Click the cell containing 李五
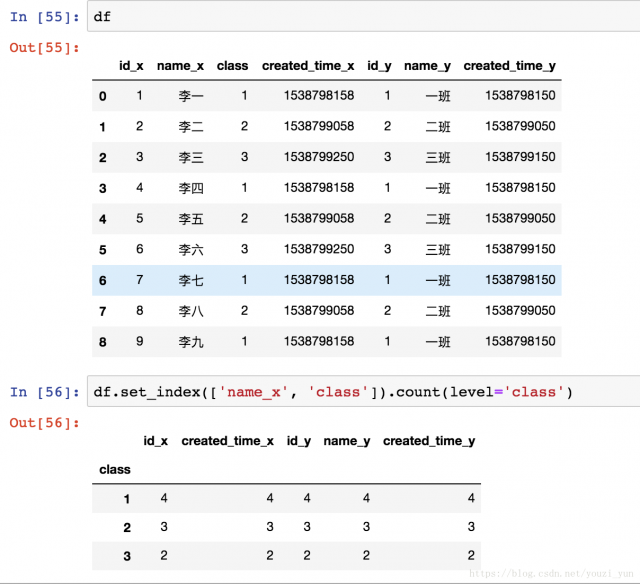 click(190, 219)
